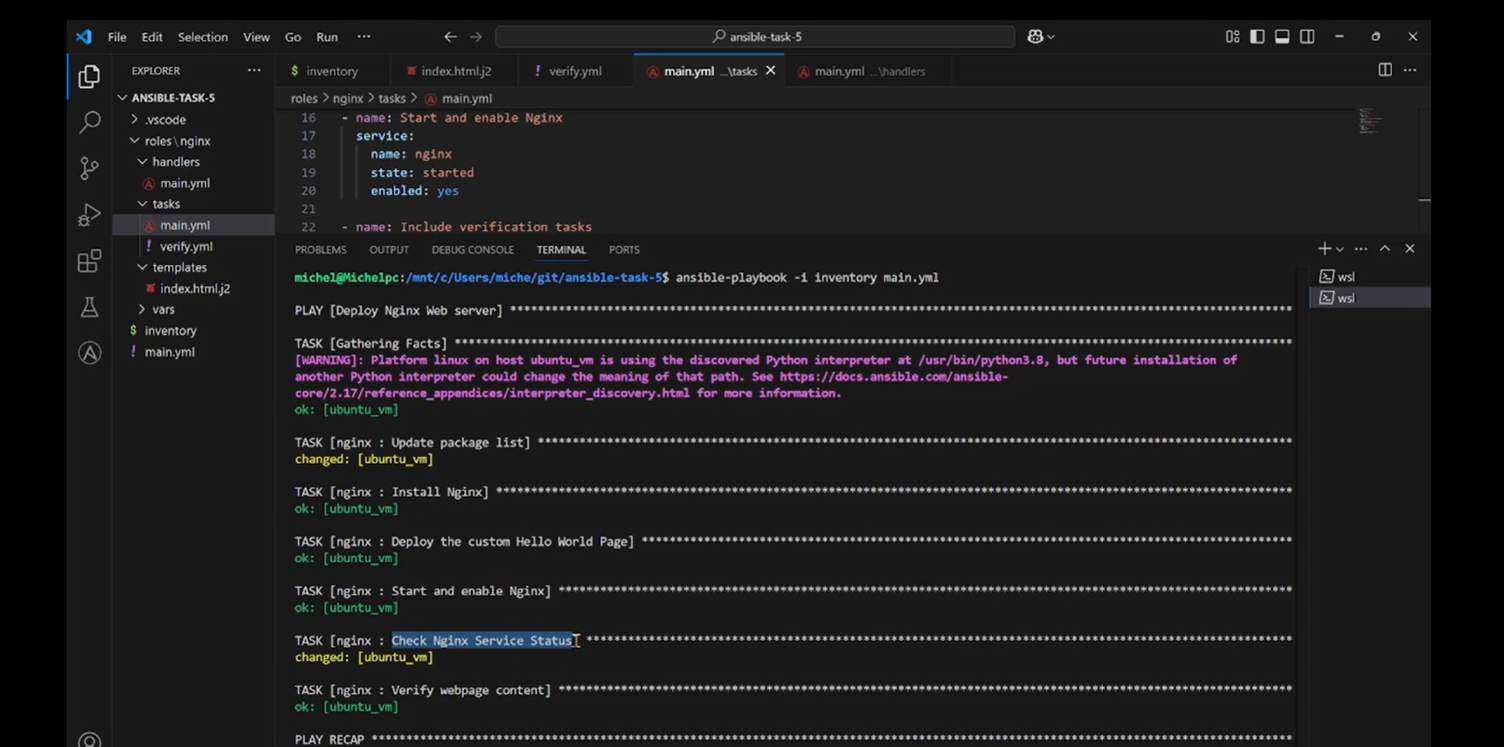Open the Source Control view
The height and width of the screenshot is (747, 1504).
[x=89, y=168]
